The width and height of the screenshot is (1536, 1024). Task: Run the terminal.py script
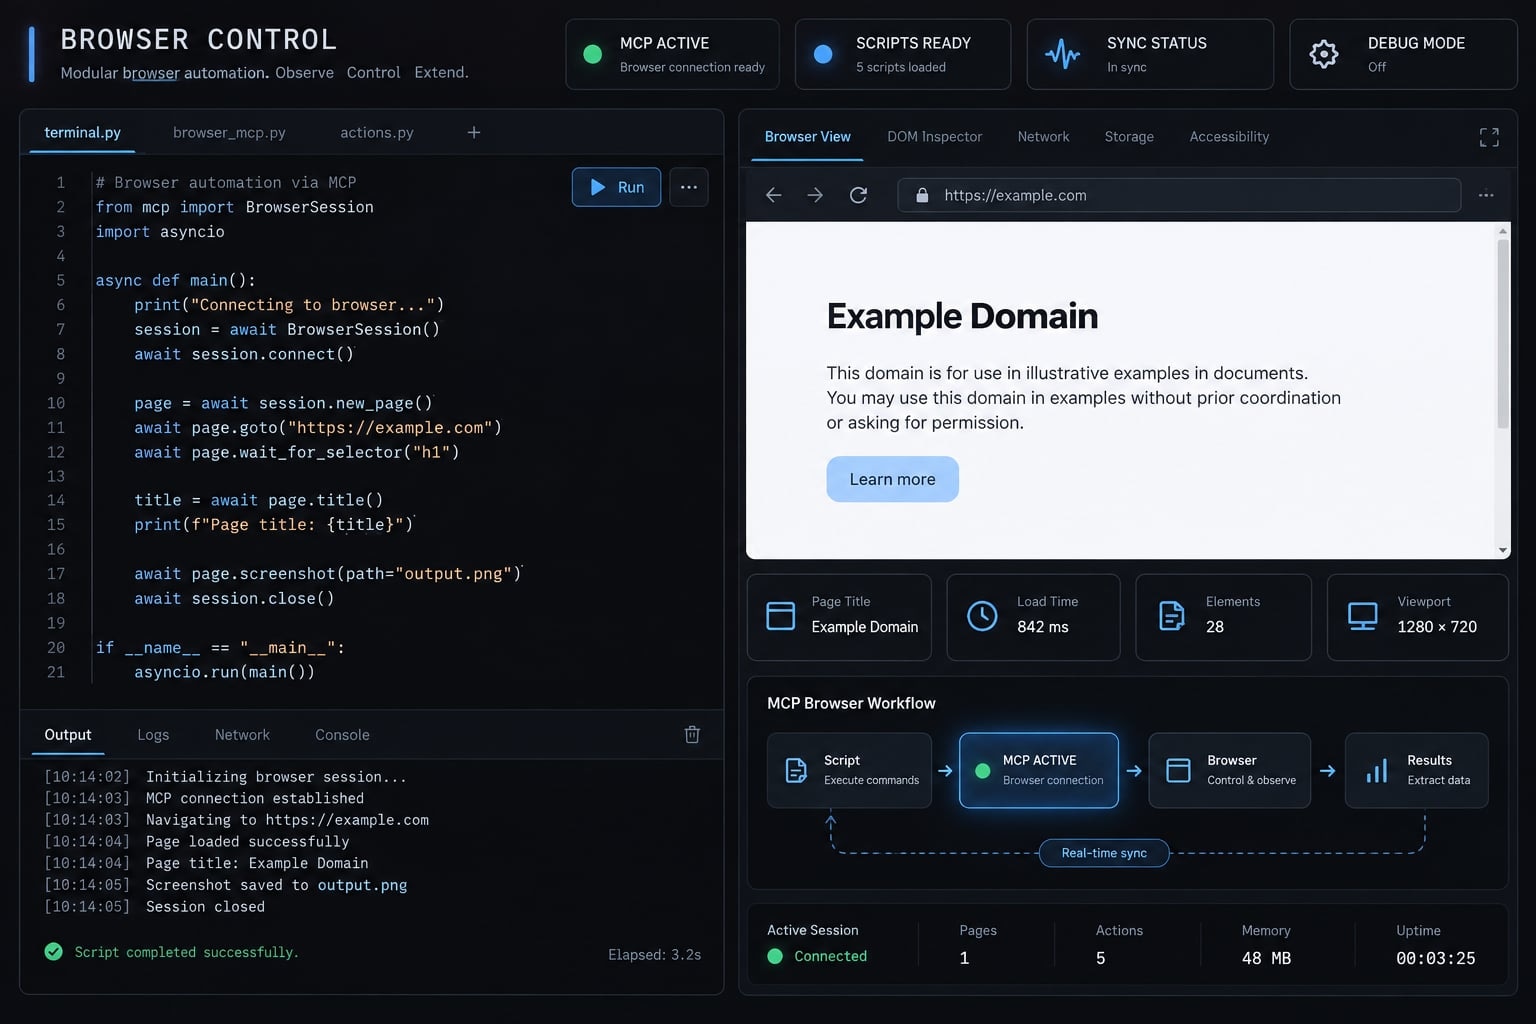click(616, 187)
